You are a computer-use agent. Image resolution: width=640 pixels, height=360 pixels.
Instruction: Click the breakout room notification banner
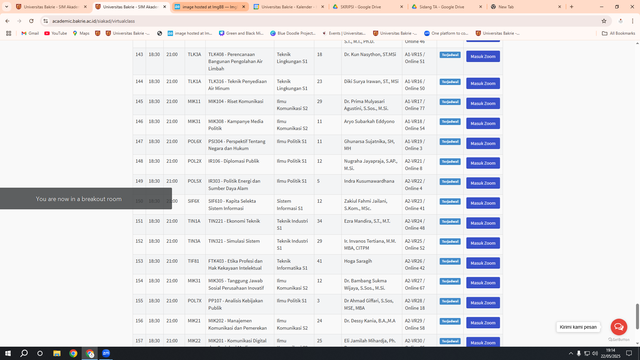[86, 199]
